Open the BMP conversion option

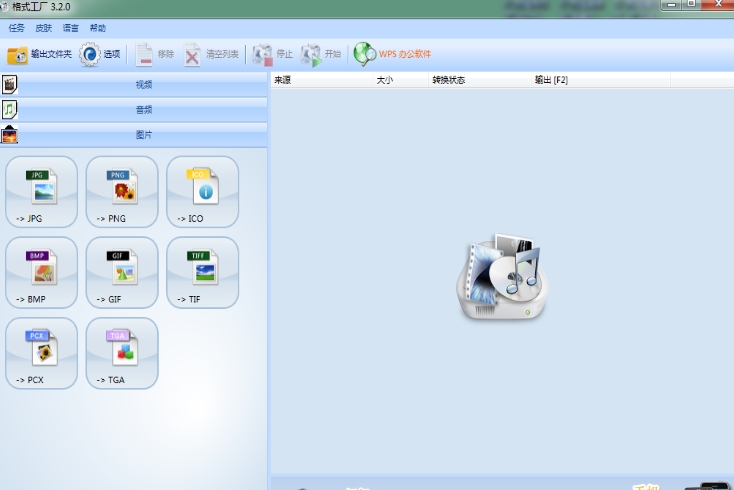[41, 272]
